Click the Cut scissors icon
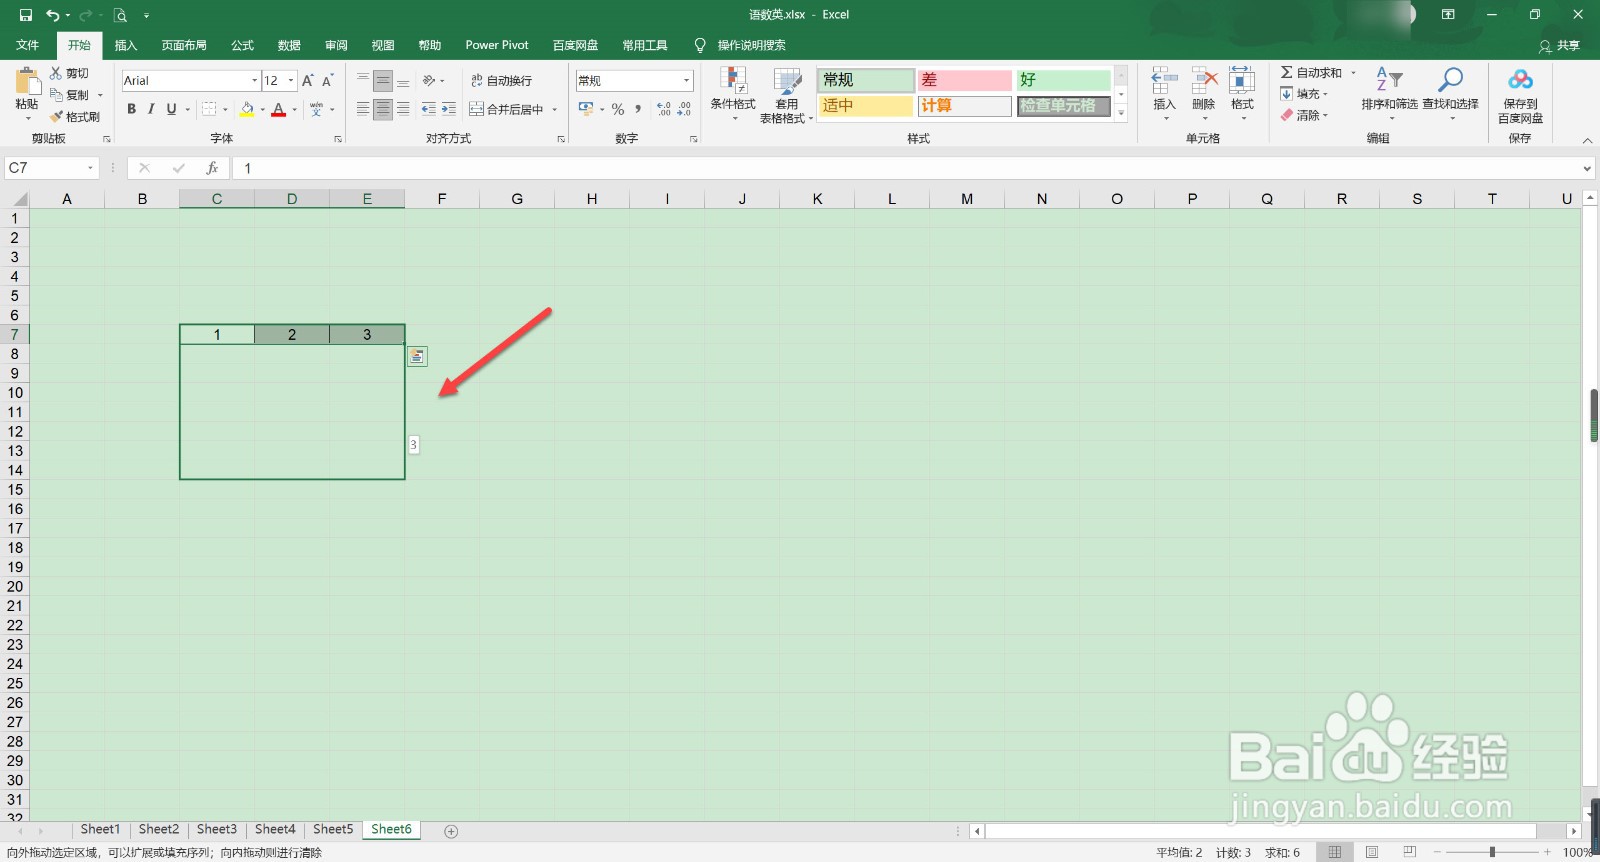Image resolution: width=1600 pixels, height=862 pixels. [x=56, y=73]
